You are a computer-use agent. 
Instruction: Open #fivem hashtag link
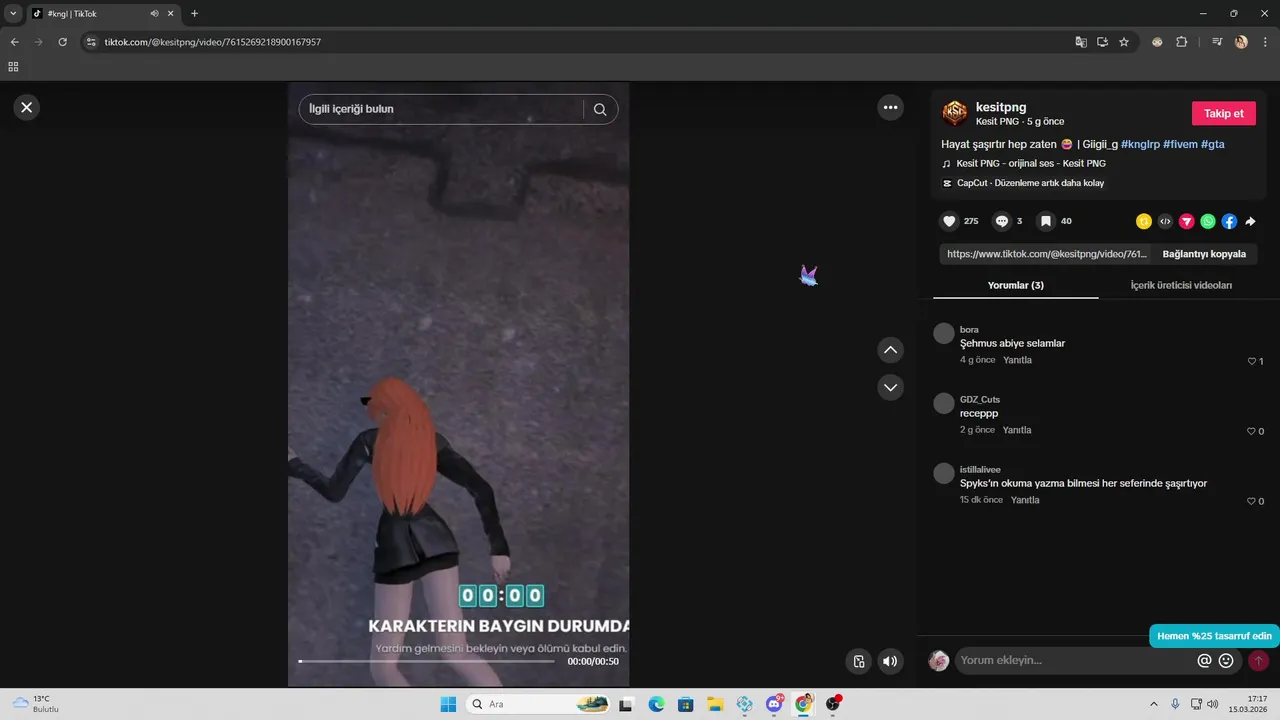(x=1180, y=144)
